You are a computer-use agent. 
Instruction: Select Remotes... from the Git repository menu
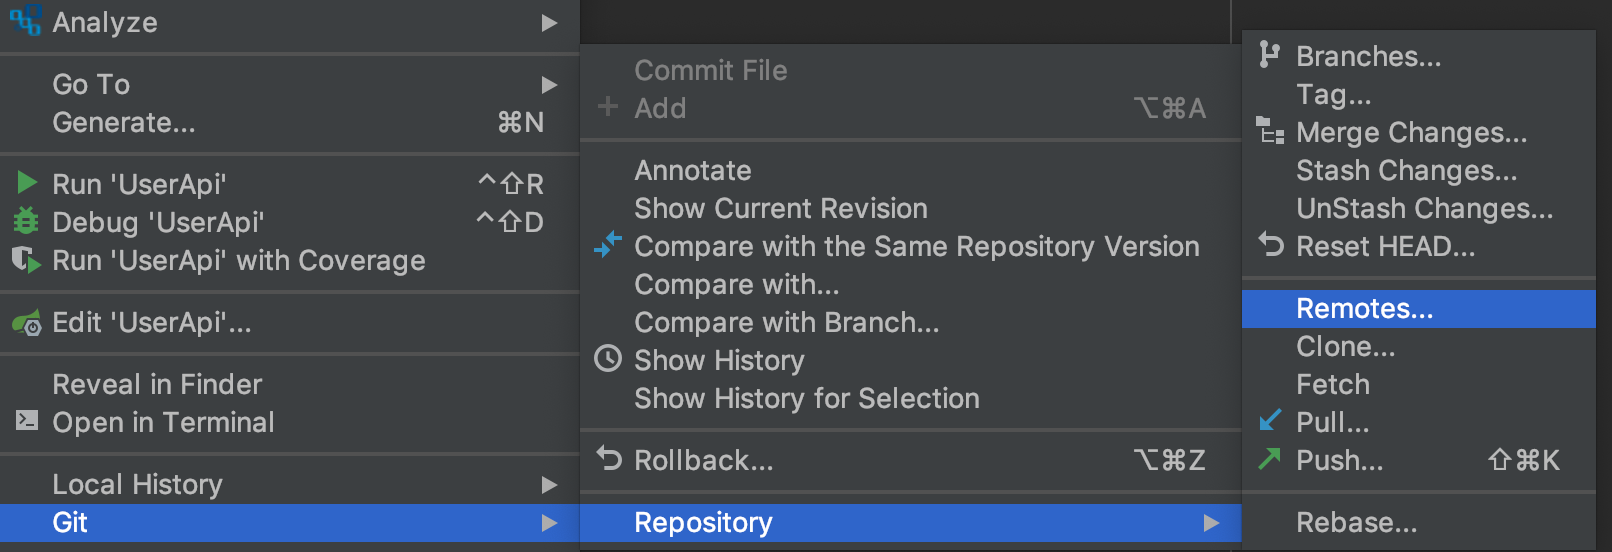click(1364, 308)
